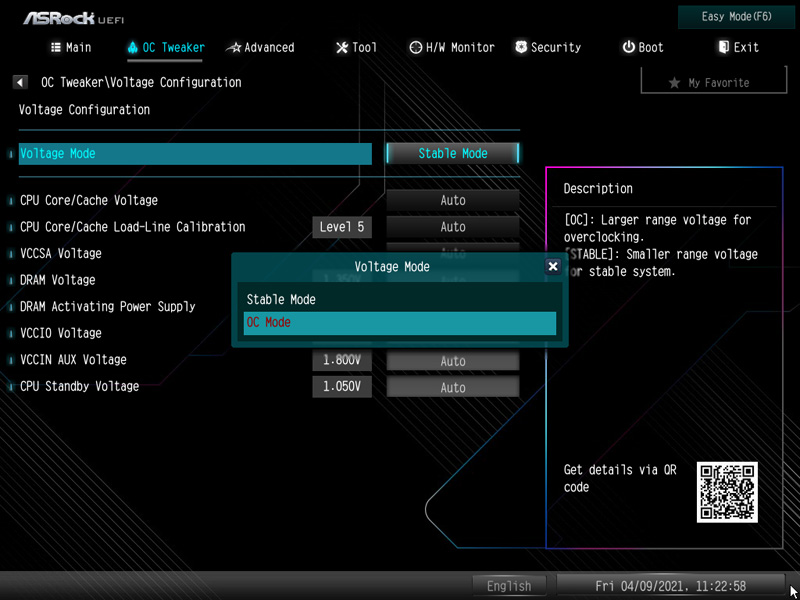This screenshot has width=800, height=600.
Task: Click the My Favorite star button
Action: [x=708, y=82]
